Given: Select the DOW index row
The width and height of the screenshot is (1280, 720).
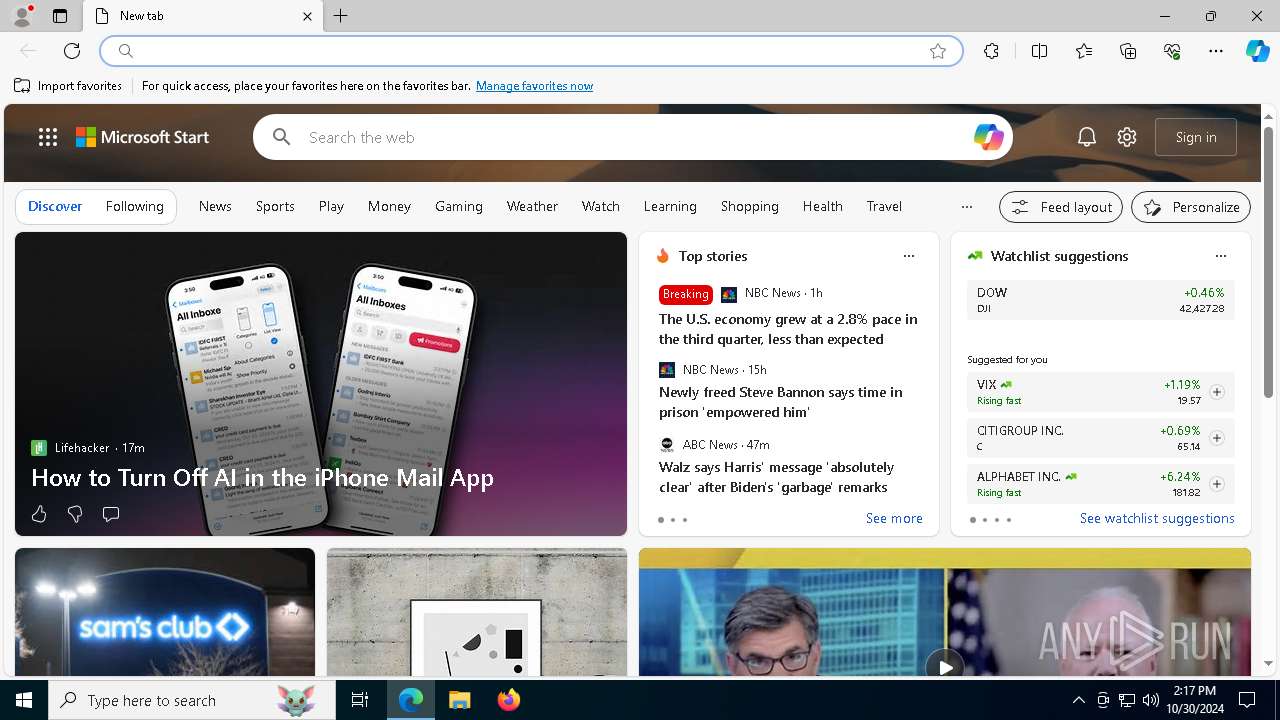Looking at the screenshot, I should pyautogui.click(x=1101, y=300).
